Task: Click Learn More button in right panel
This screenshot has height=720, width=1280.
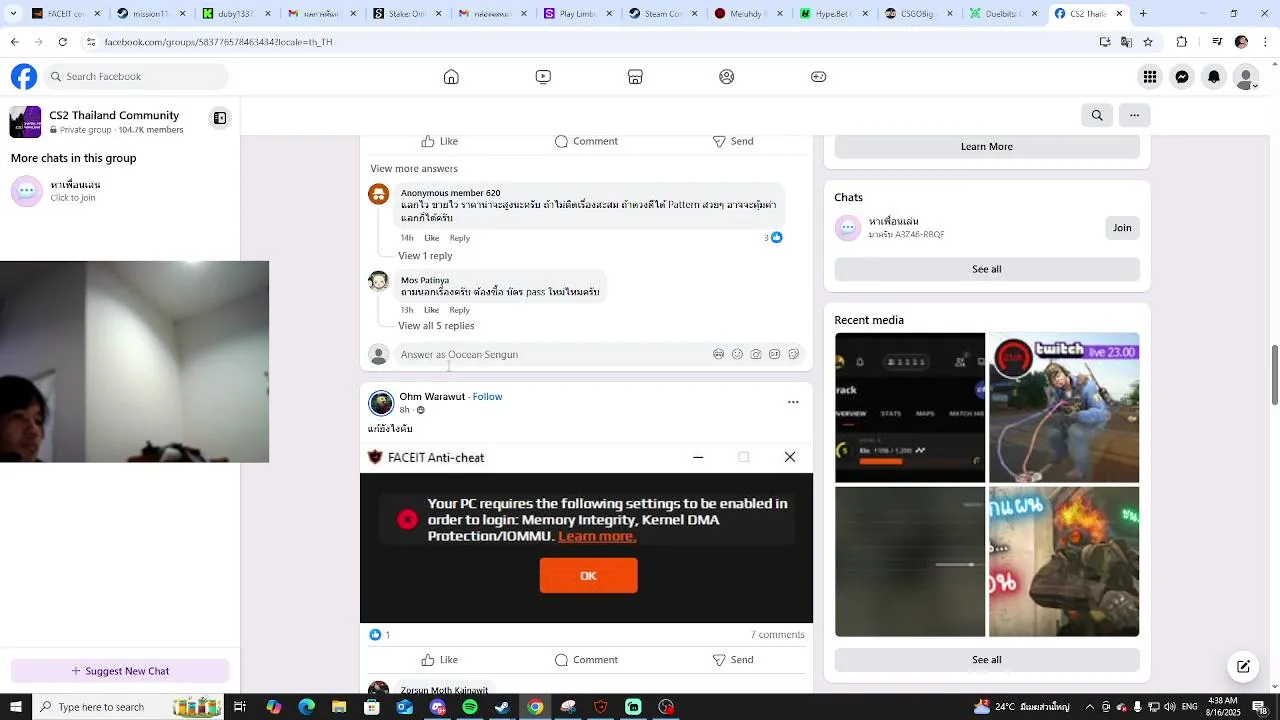Action: click(987, 147)
